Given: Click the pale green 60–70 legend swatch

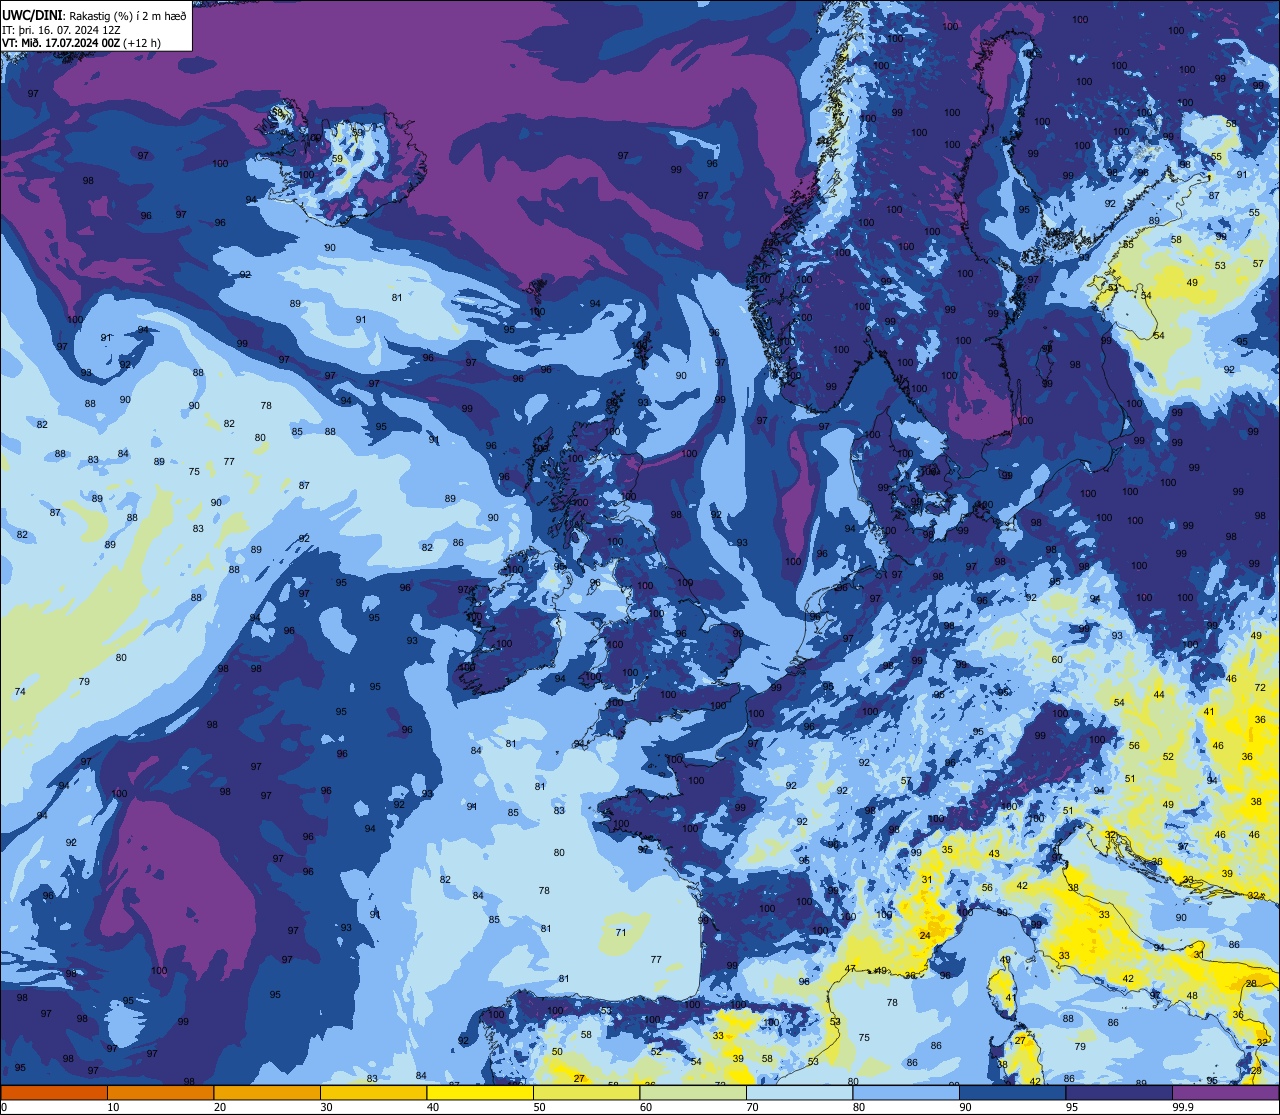Looking at the screenshot, I should (x=693, y=1092).
